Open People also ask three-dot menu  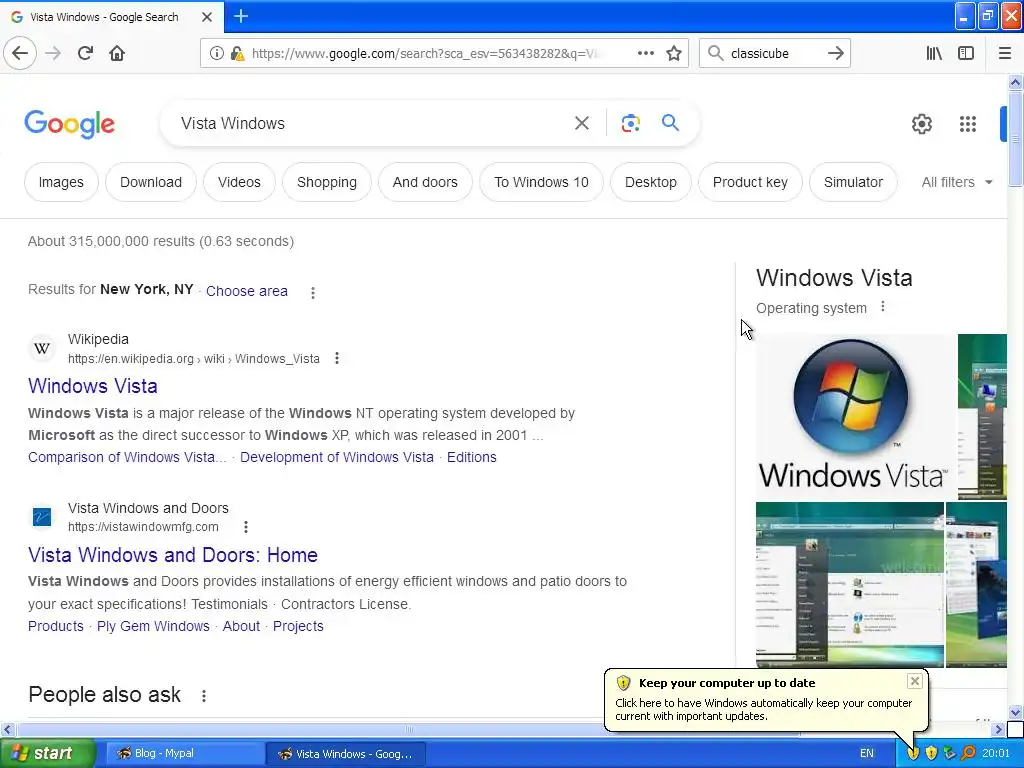[204, 696]
